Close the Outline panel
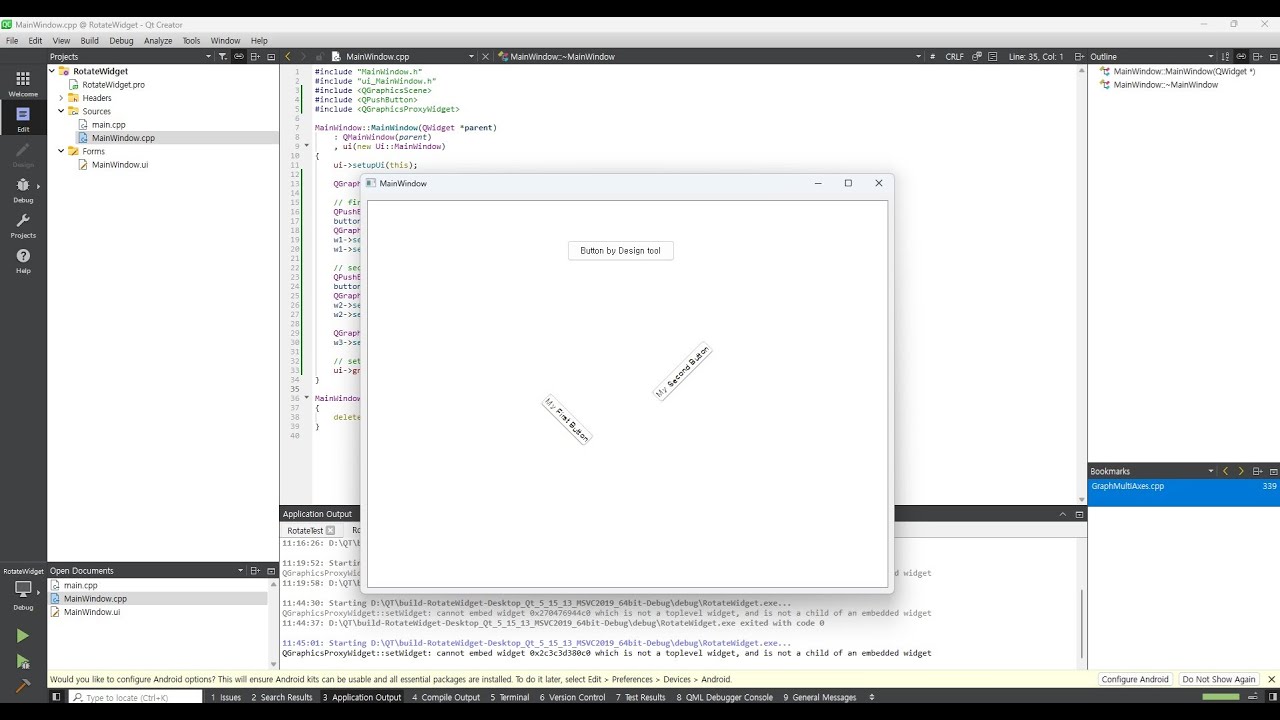1280x720 pixels. coord(1273,57)
